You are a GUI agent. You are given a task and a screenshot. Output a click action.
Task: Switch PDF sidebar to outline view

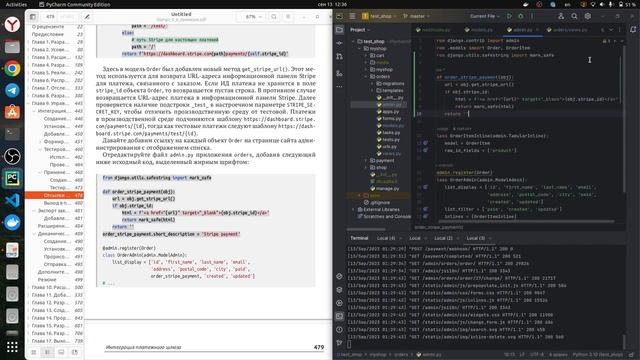[47, 352]
